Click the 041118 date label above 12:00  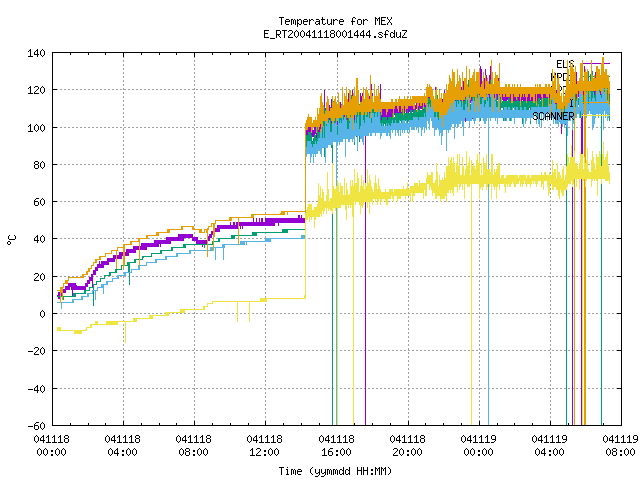264,439
